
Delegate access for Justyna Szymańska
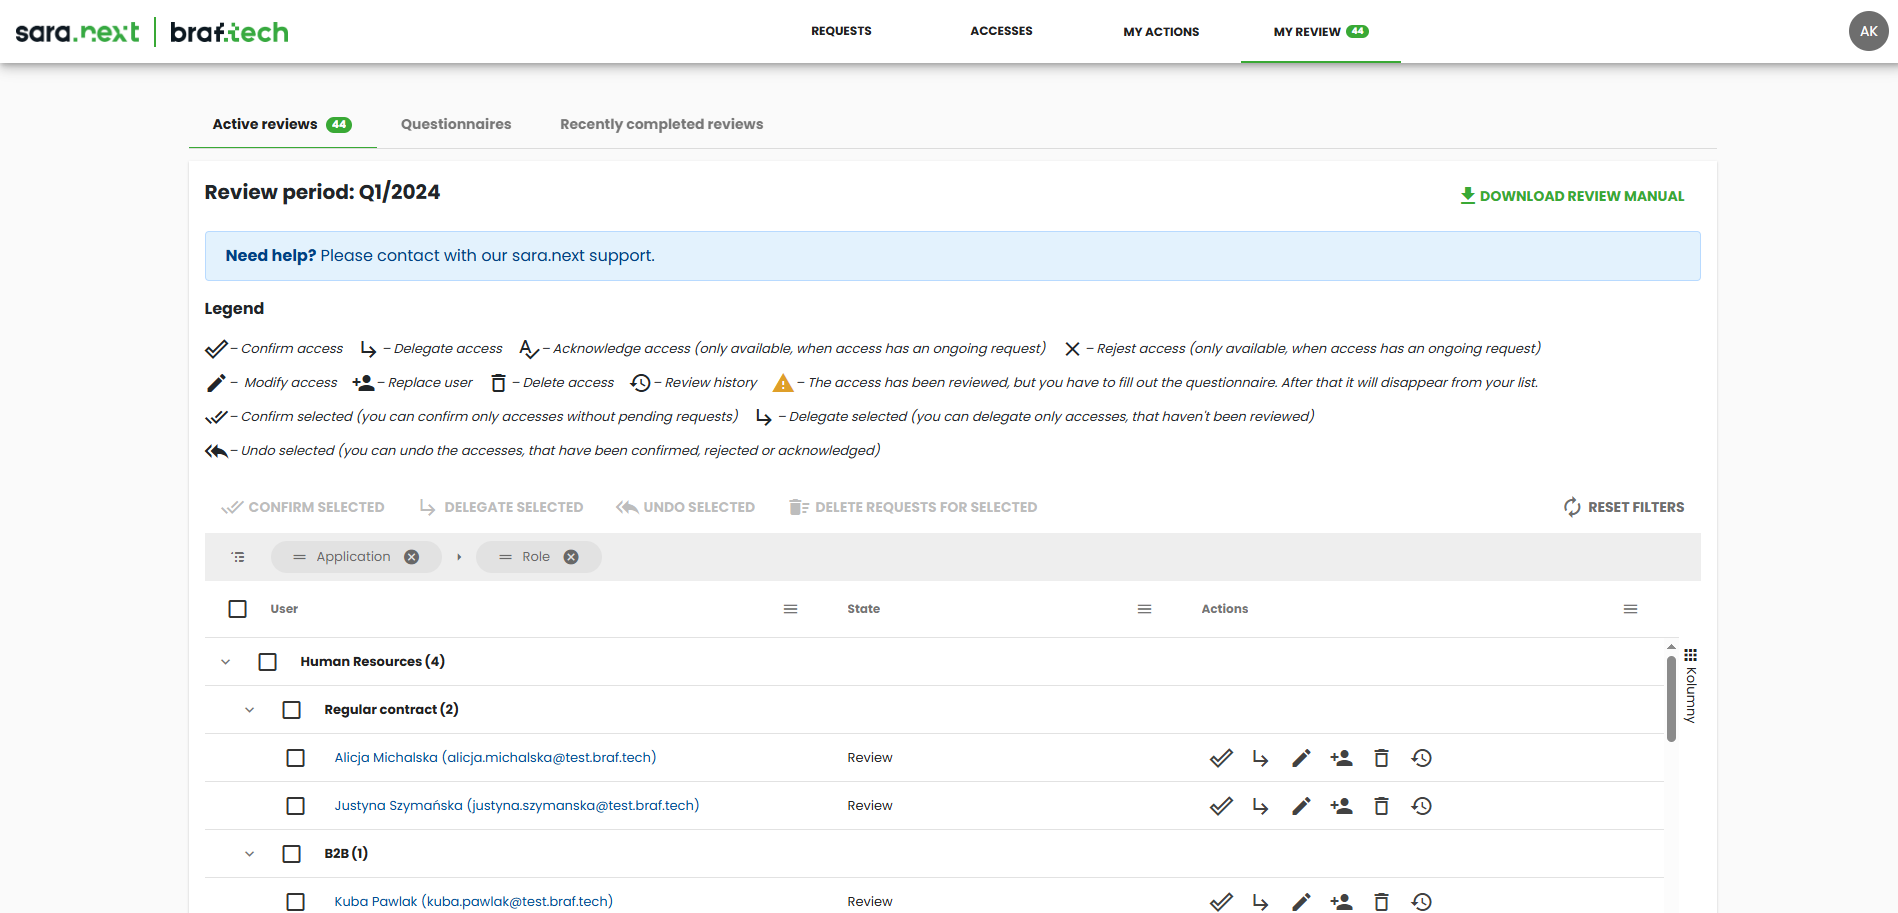coord(1260,806)
